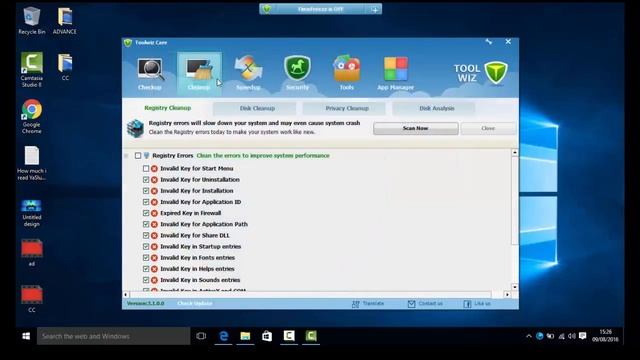Click the list scroll-down arrow

pos(515,287)
